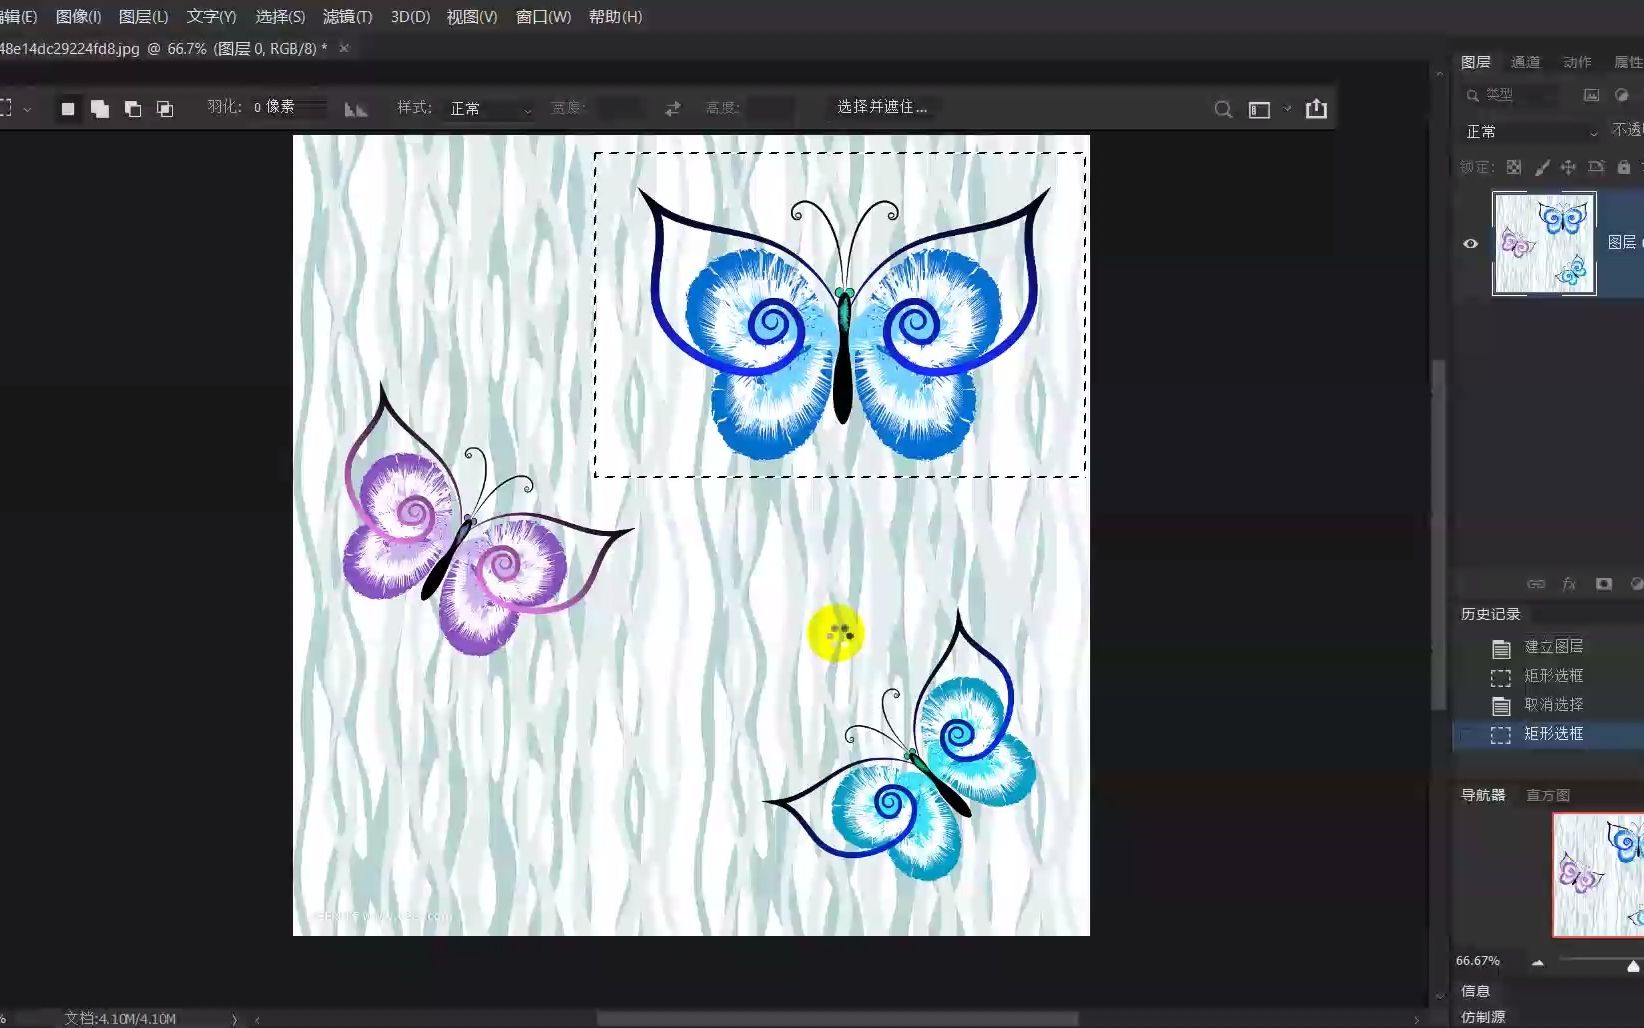Toggle lock all padlock icon
Image resolution: width=1644 pixels, height=1028 pixels.
coord(1624,167)
